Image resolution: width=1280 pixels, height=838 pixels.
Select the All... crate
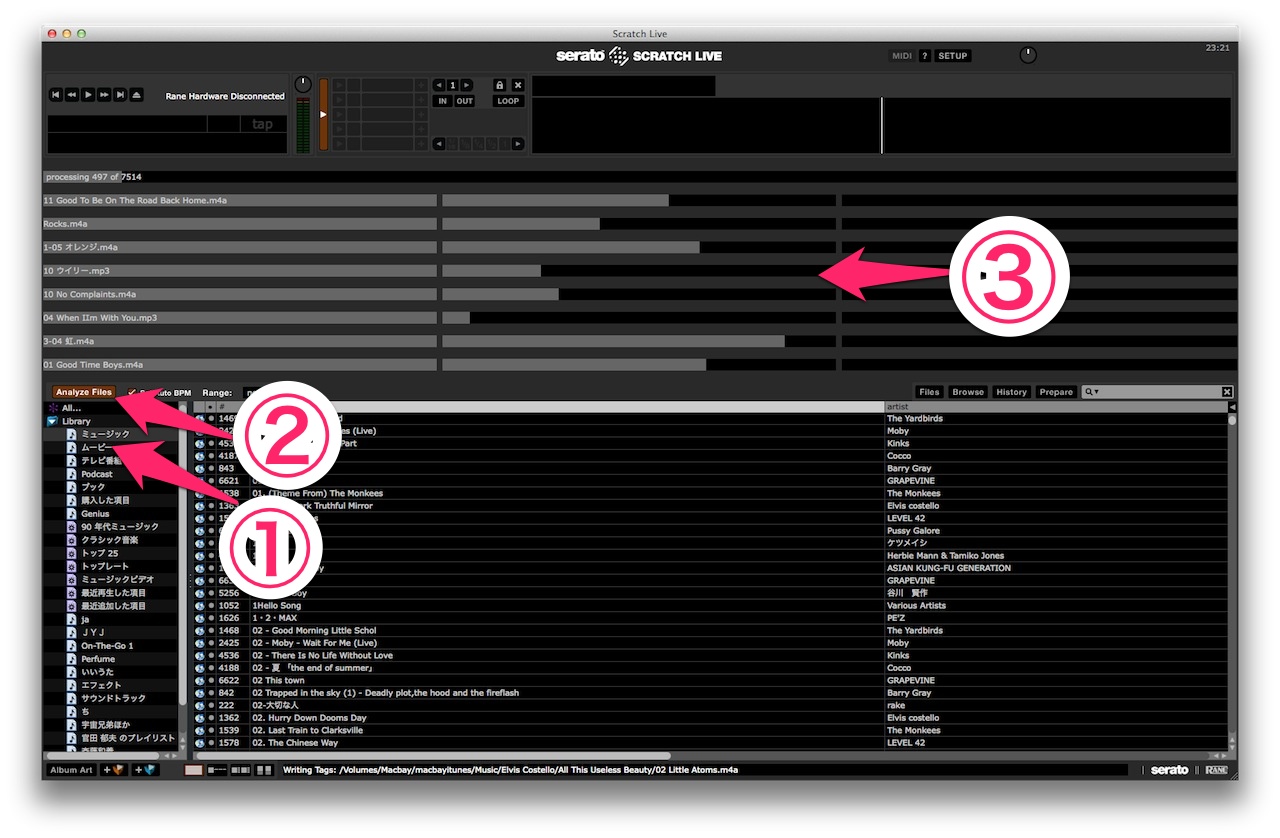coord(72,408)
